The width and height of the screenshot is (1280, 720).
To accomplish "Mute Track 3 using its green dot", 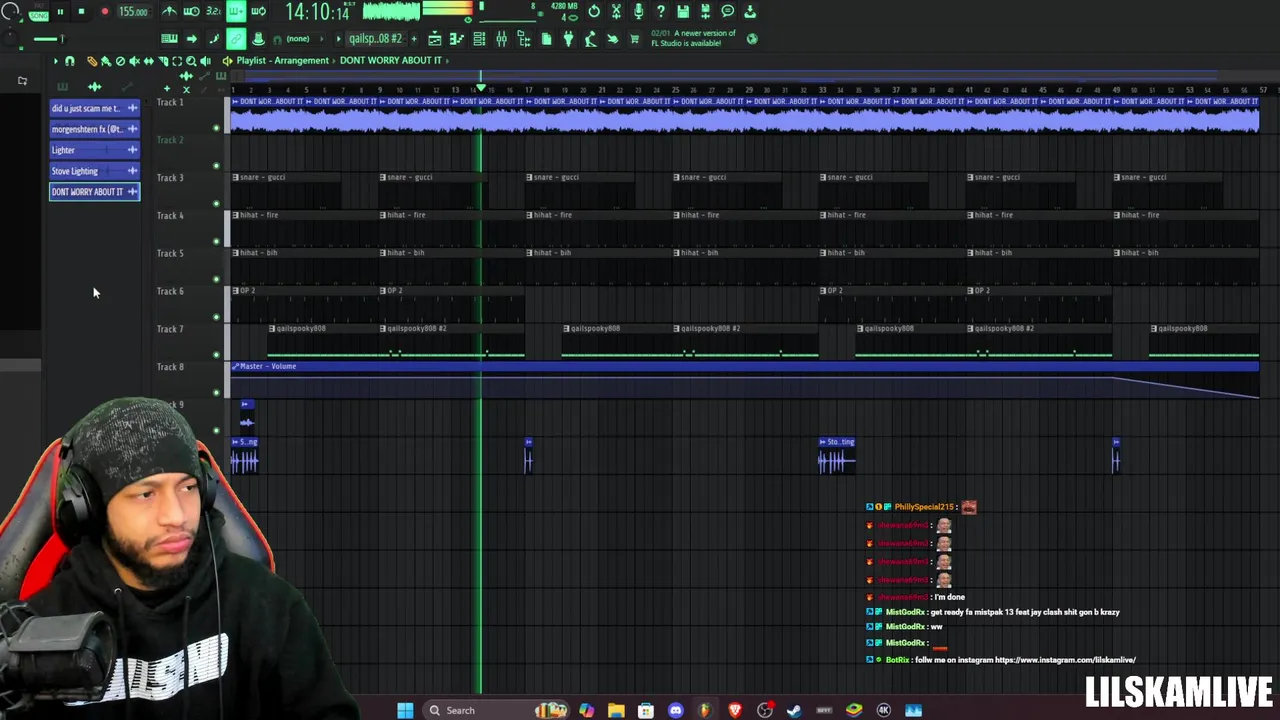I will [216, 204].
